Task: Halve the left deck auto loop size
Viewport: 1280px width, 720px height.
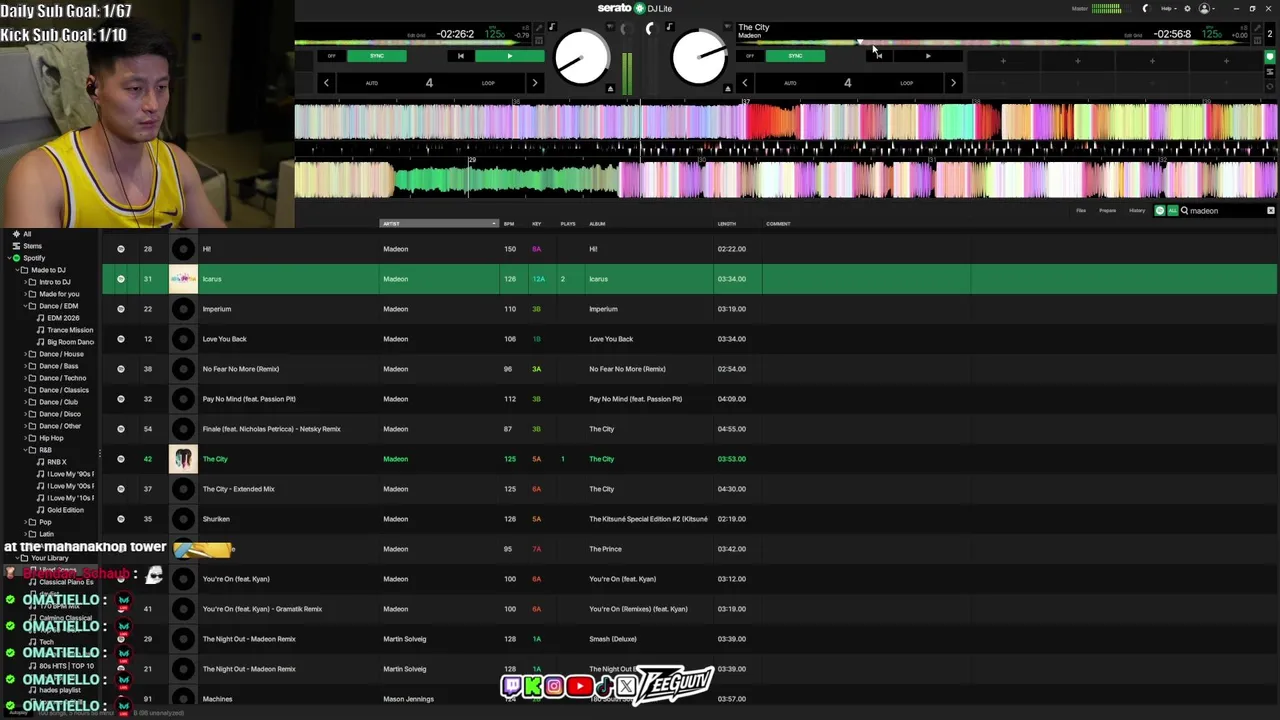Action: 326,83
